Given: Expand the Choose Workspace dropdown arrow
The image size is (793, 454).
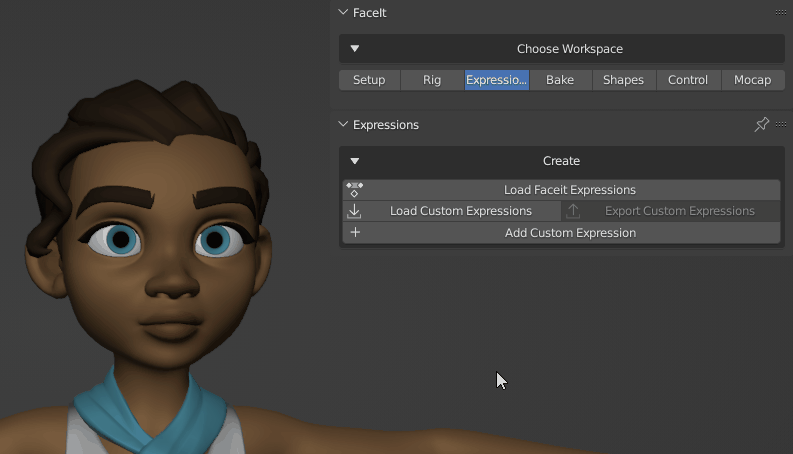Looking at the screenshot, I should tap(354, 49).
